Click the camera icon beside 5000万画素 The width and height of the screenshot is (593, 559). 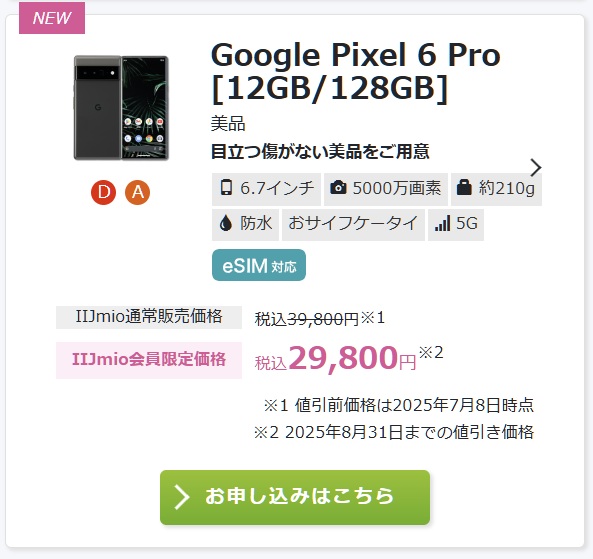tap(338, 188)
